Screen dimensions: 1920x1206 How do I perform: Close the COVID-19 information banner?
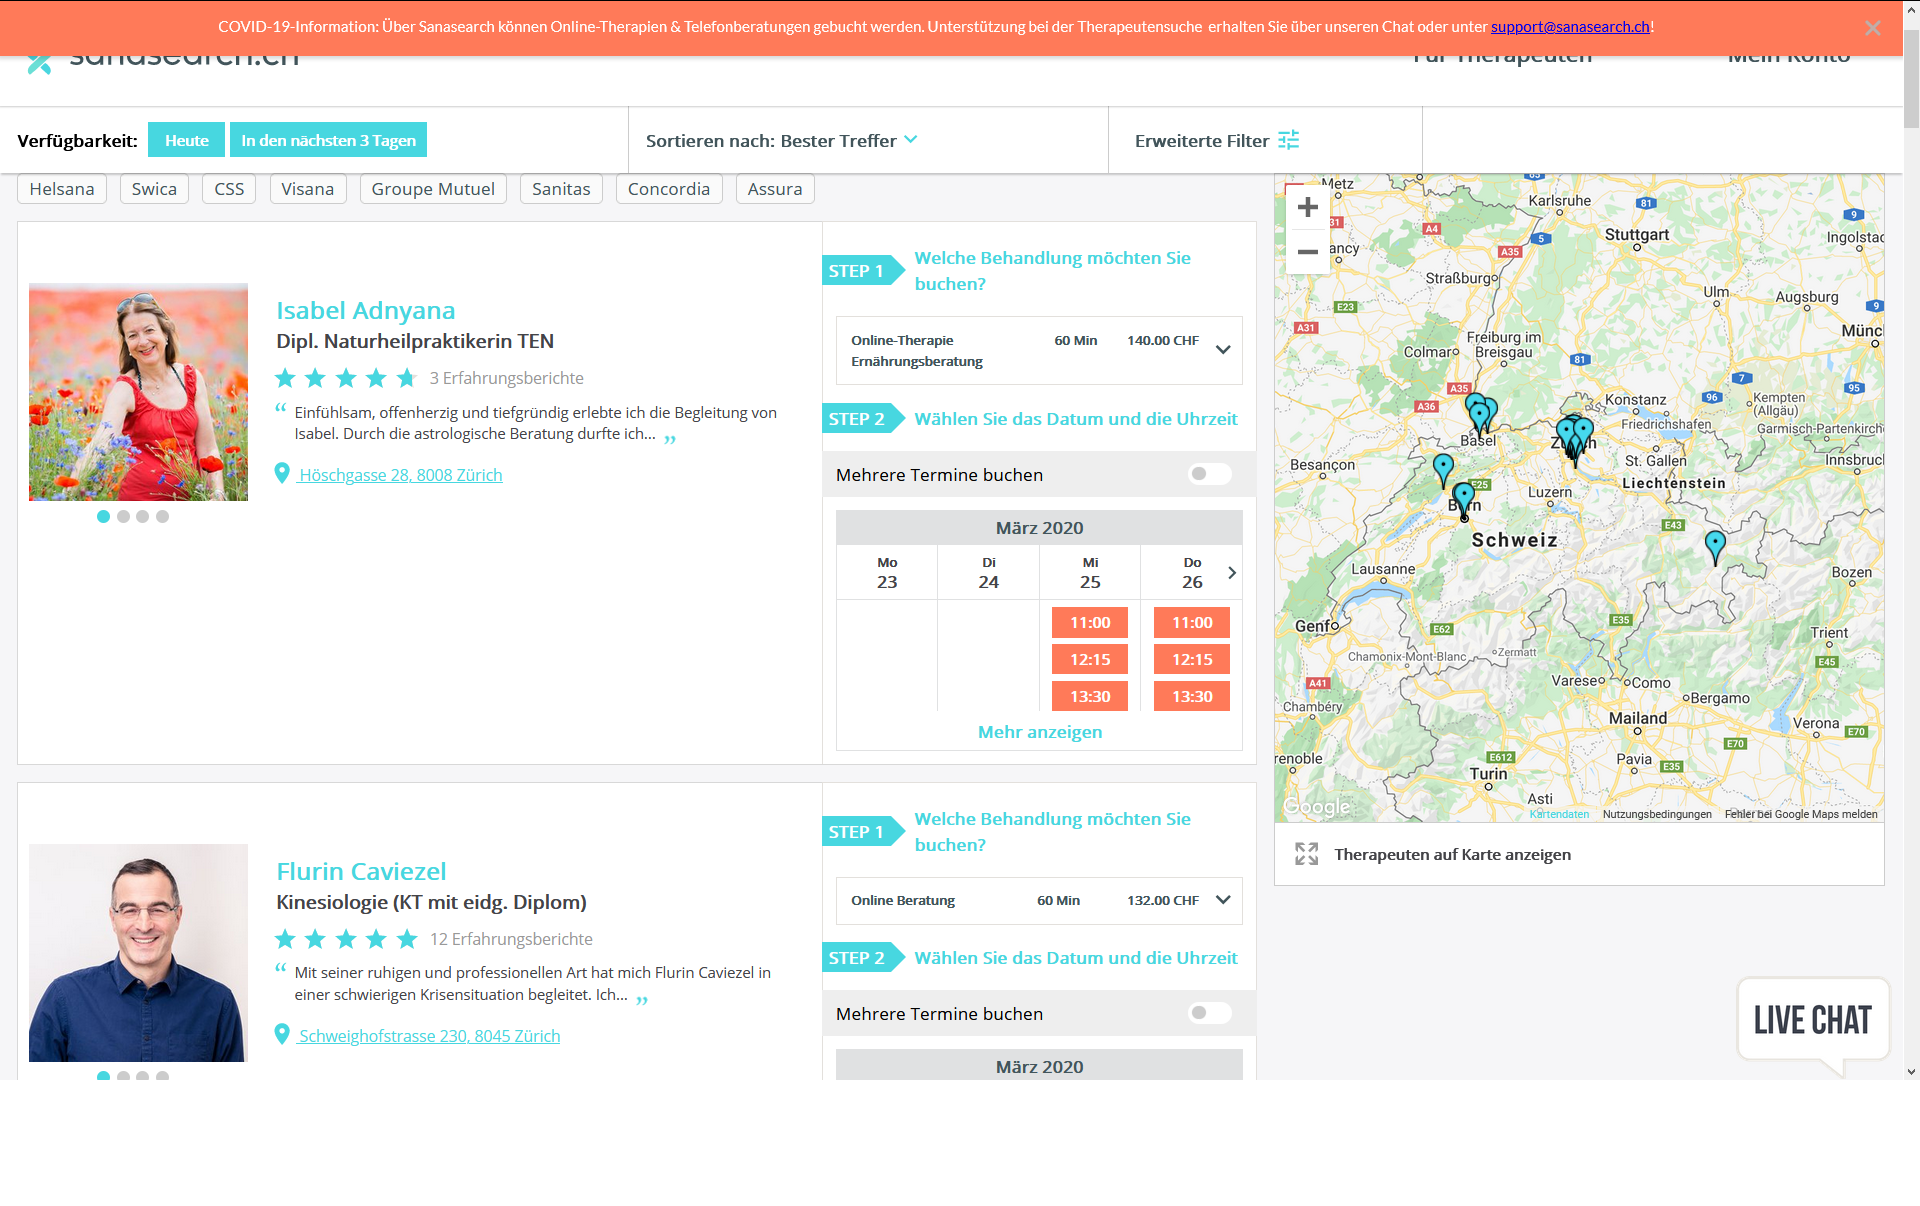(1872, 28)
